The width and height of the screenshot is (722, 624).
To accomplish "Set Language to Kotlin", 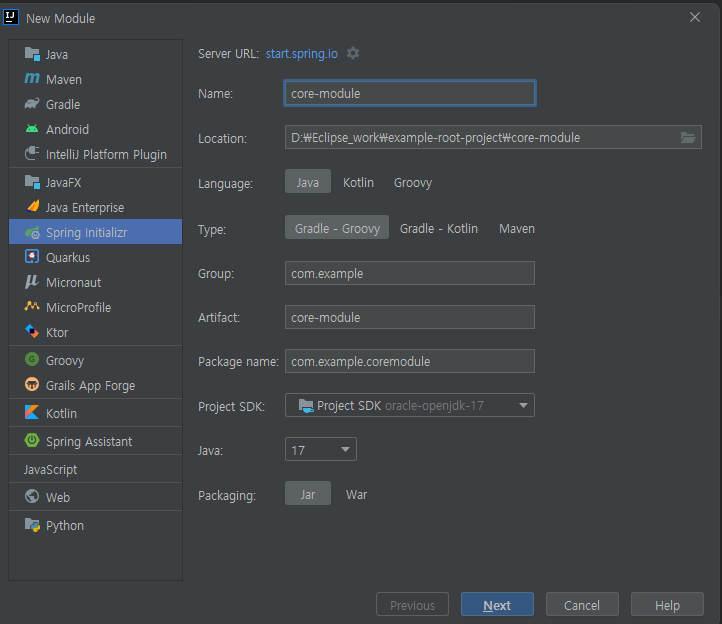I will click(358, 183).
